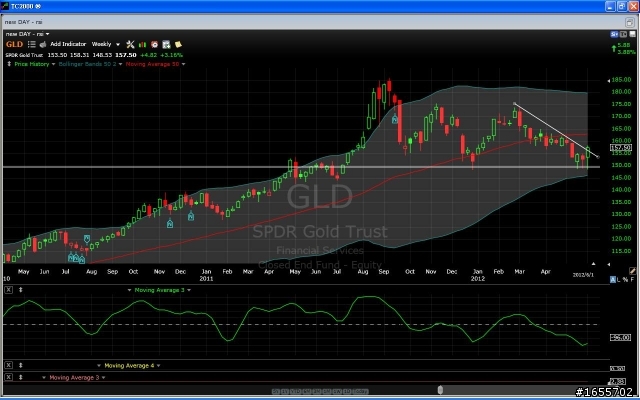
Task: Open the yellow sticky note icon
Action: (178, 44)
